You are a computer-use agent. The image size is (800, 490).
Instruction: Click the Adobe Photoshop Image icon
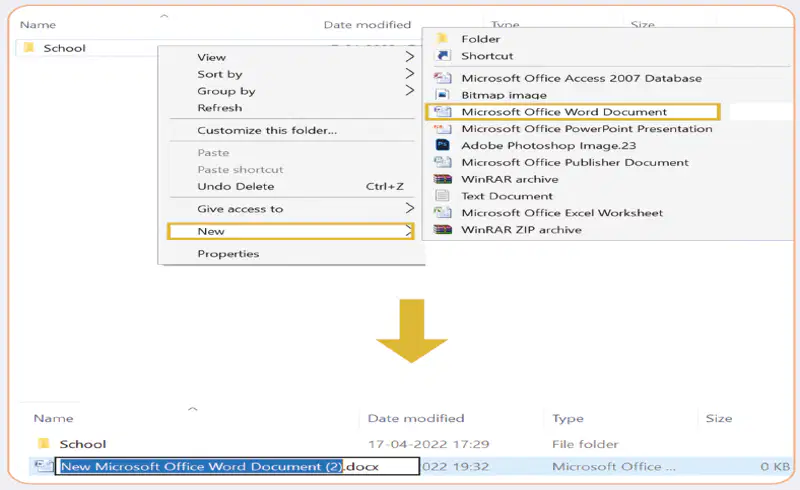[442, 145]
